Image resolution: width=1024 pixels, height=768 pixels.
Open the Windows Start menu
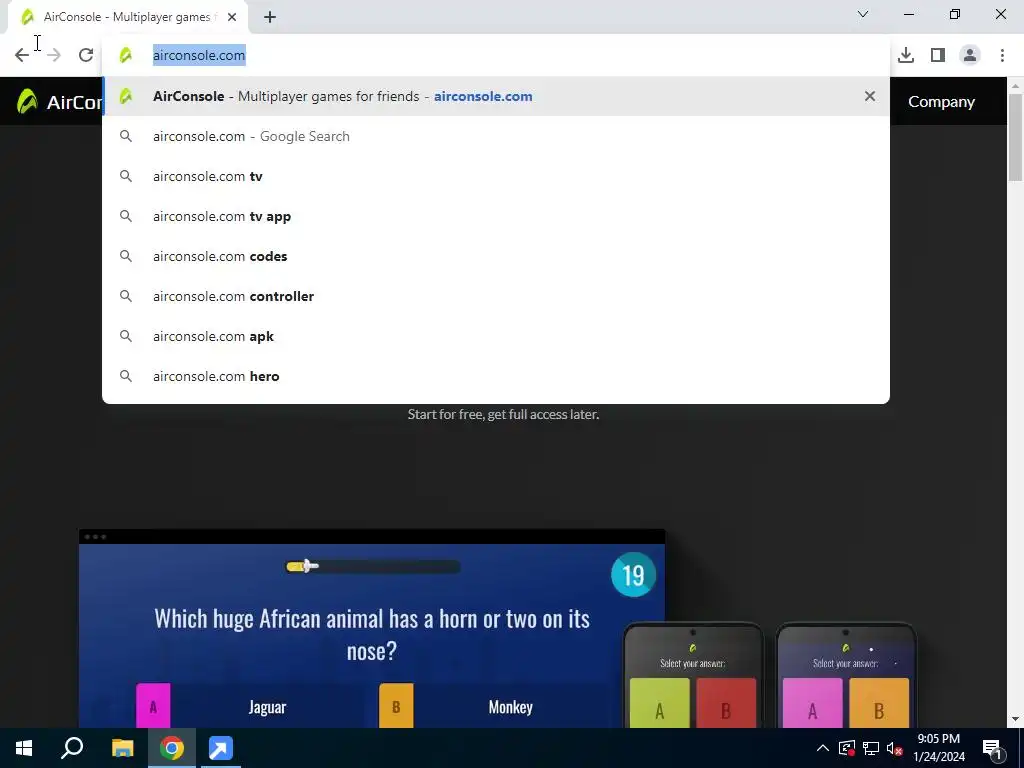click(x=24, y=748)
